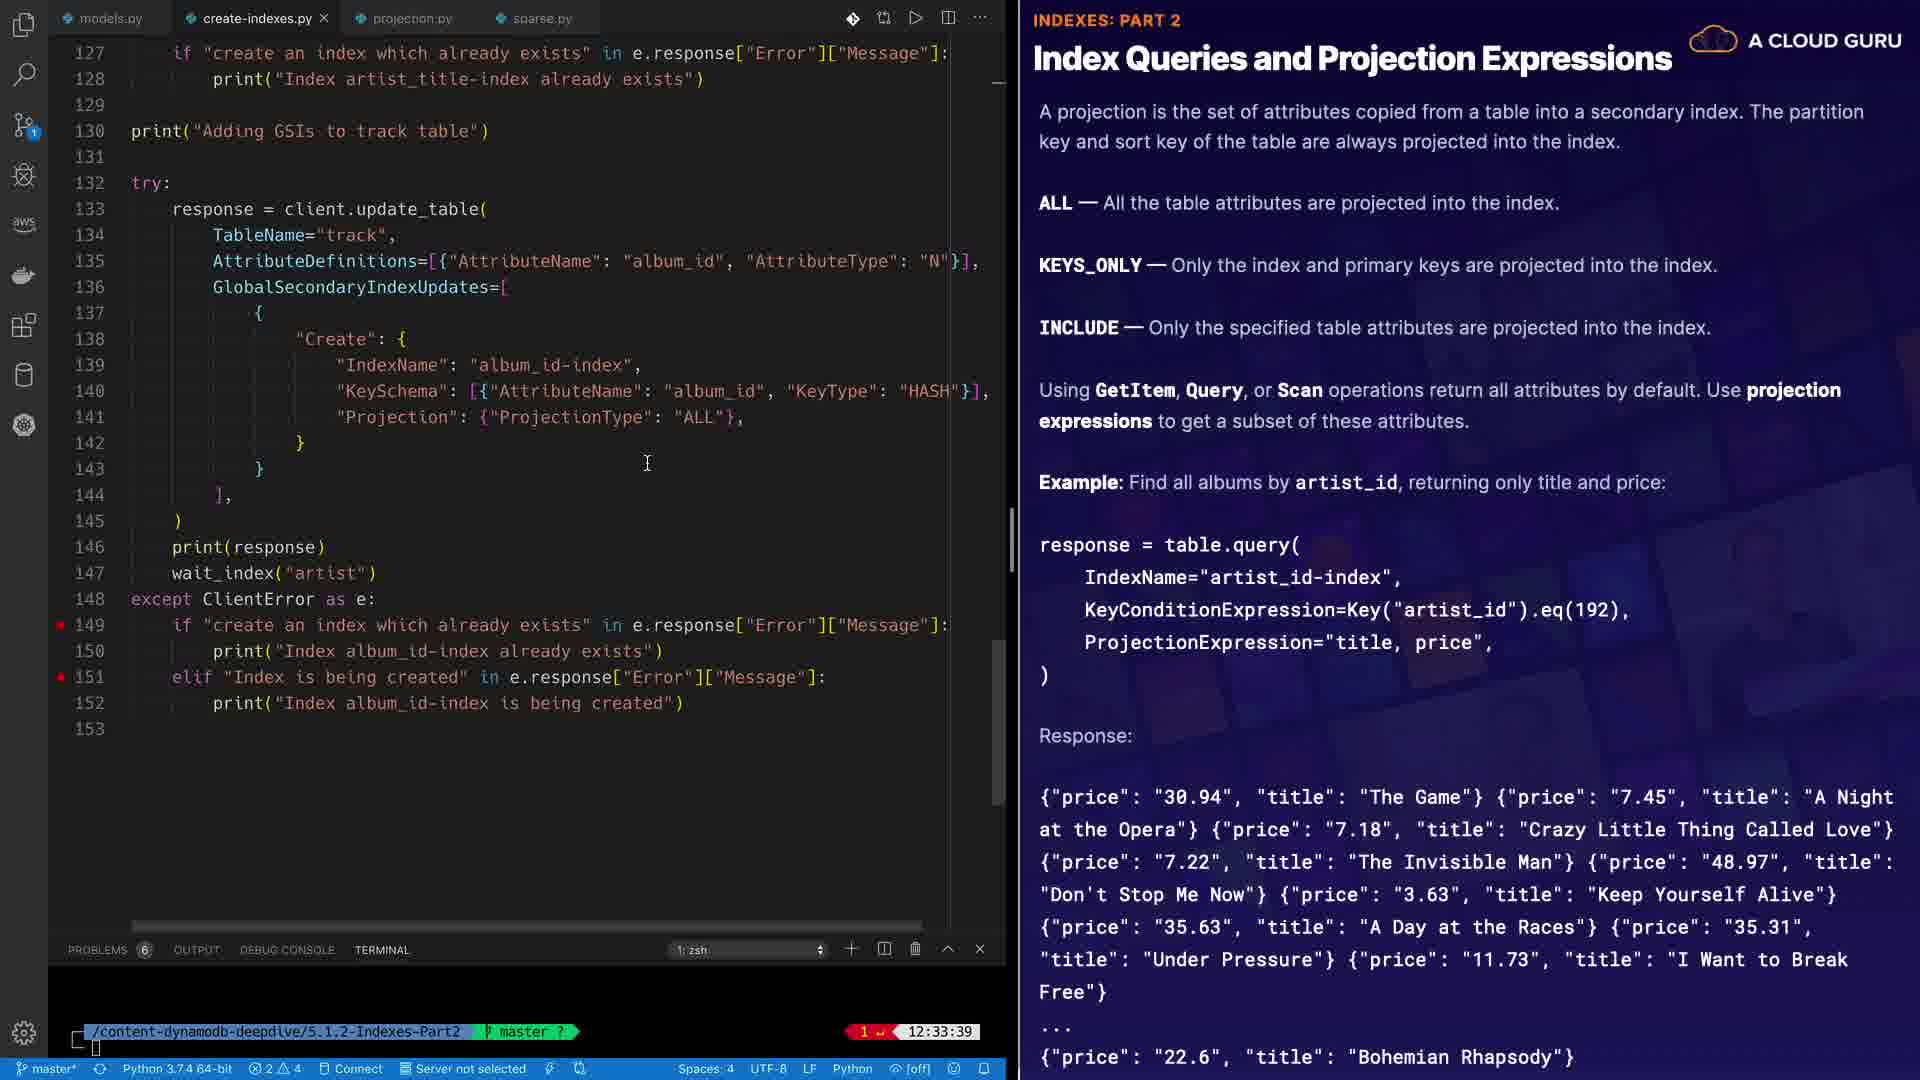Toggle the breakpoint on line 151
Image resolution: width=1920 pixels, height=1080 pixels.
pyautogui.click(x=61, y=677)
